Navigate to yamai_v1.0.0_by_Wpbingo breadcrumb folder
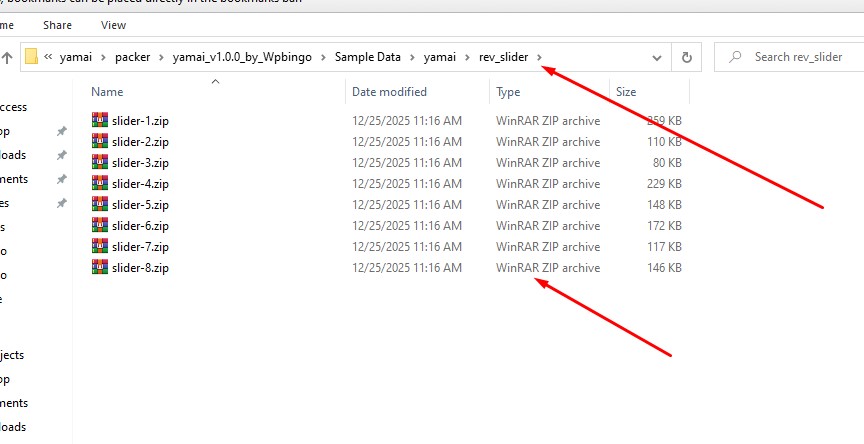864x444 pixels. coord(242,57)
